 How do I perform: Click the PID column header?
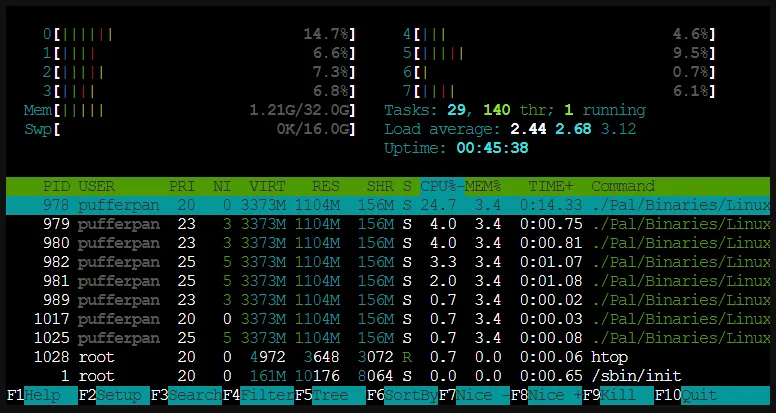[56, 186]
